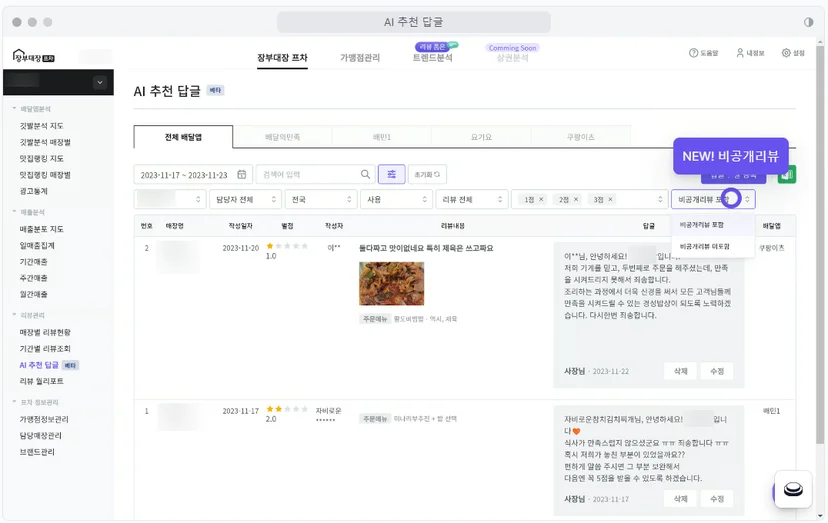Open 상권분석 coming soon navigation

click(x=512, y=58)
